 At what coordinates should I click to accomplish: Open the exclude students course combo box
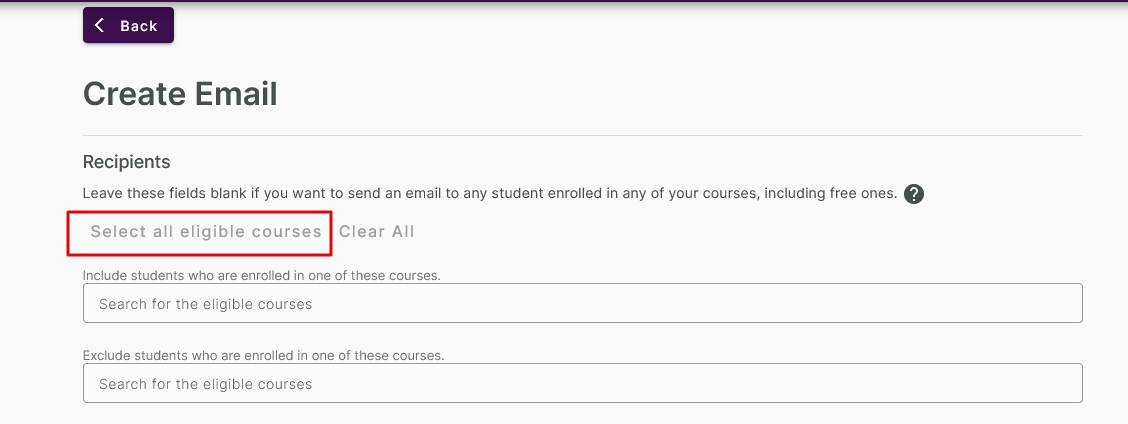point(583,383)
